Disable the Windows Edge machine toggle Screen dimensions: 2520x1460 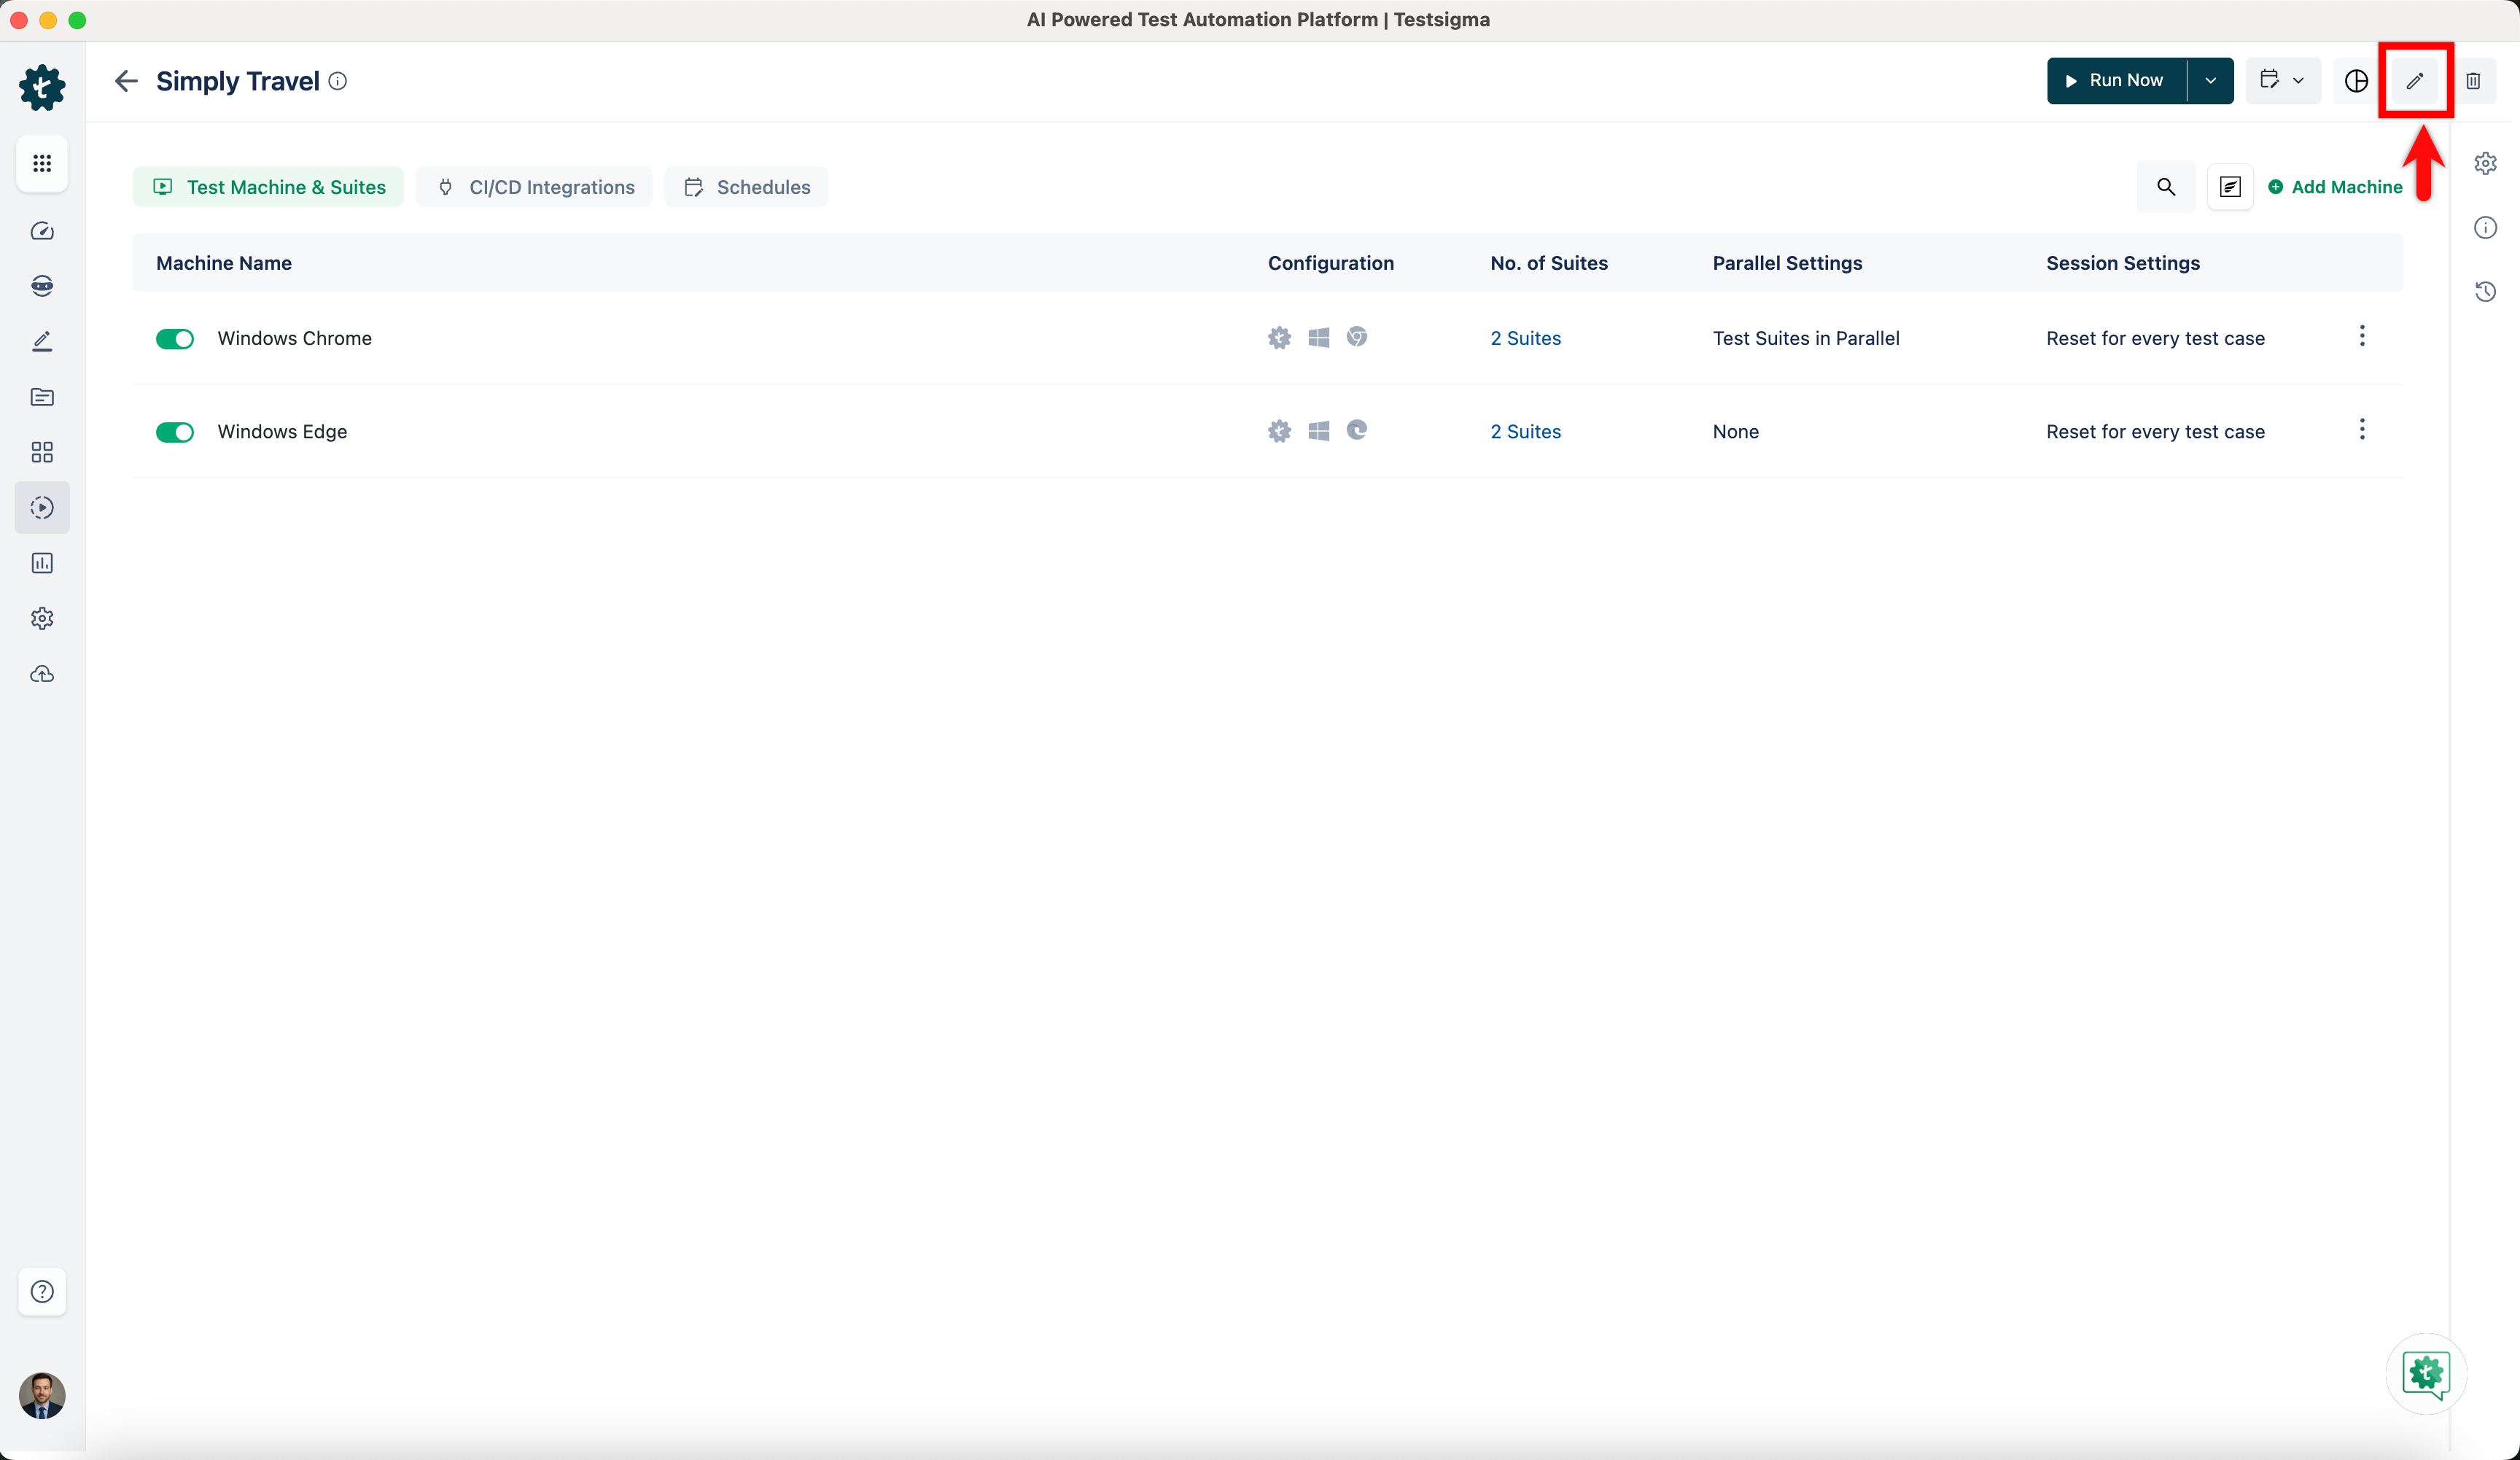click(x=175, y=432)
